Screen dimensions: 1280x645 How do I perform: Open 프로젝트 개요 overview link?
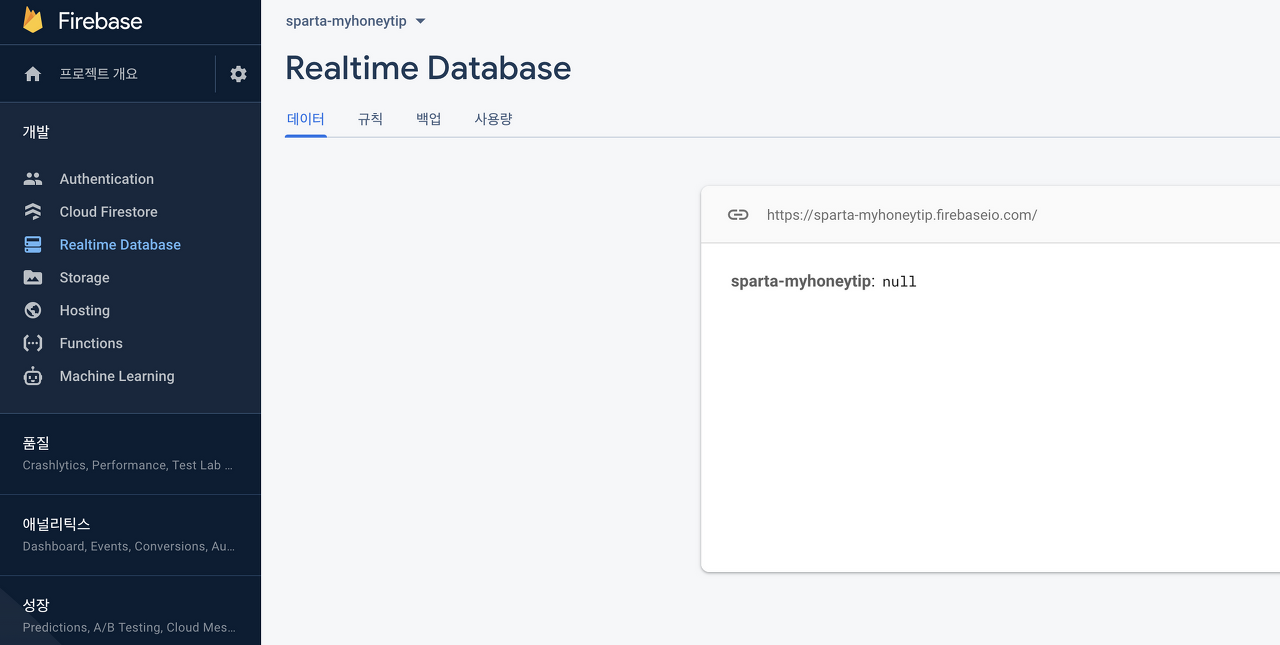[x=99, y=74]
